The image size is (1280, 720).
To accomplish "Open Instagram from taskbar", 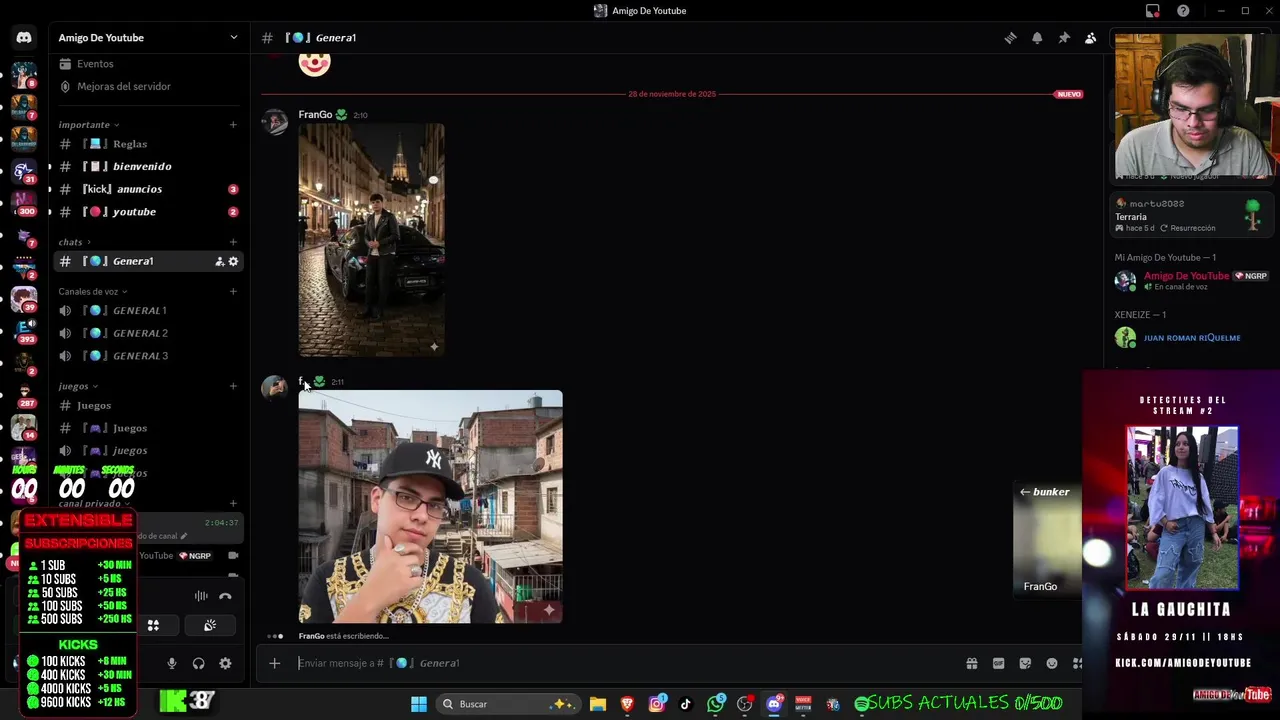I will [x=657, y=704].
